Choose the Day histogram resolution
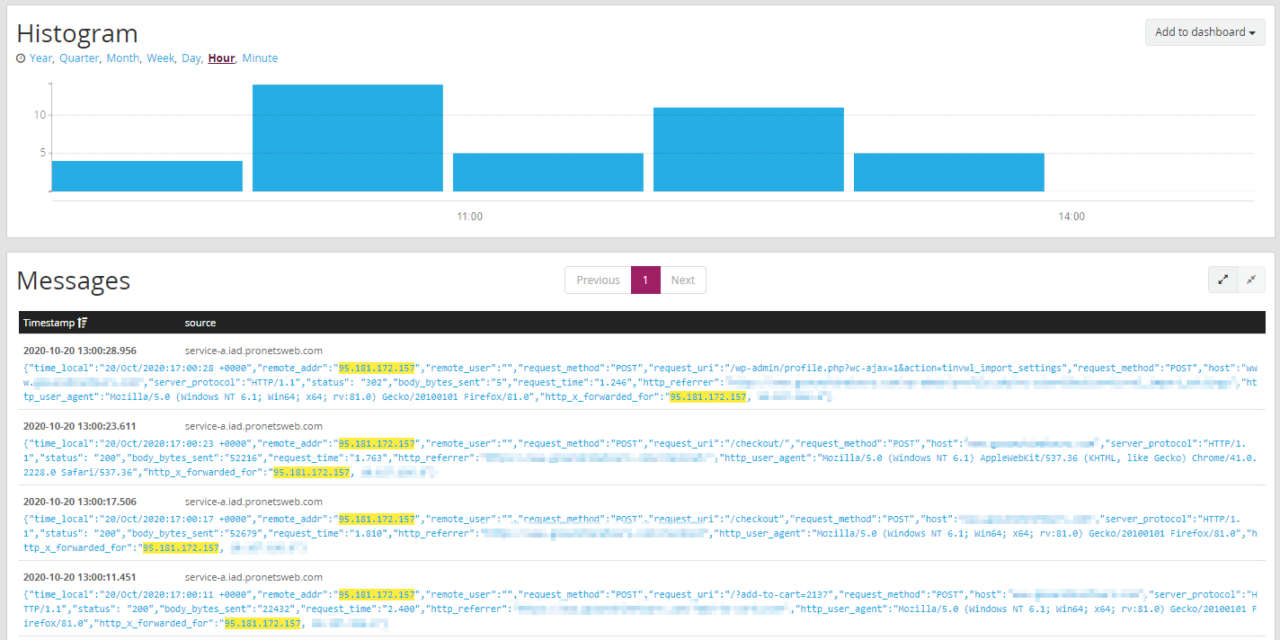This screenshot has height=640, width=1280. tap(190, 59)
